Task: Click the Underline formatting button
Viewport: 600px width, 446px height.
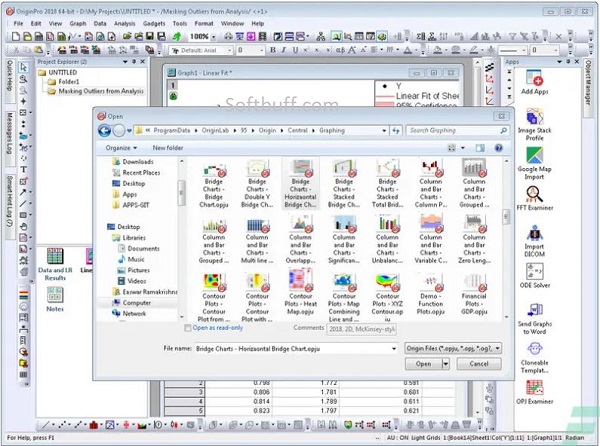Action: tap(295, 50)
